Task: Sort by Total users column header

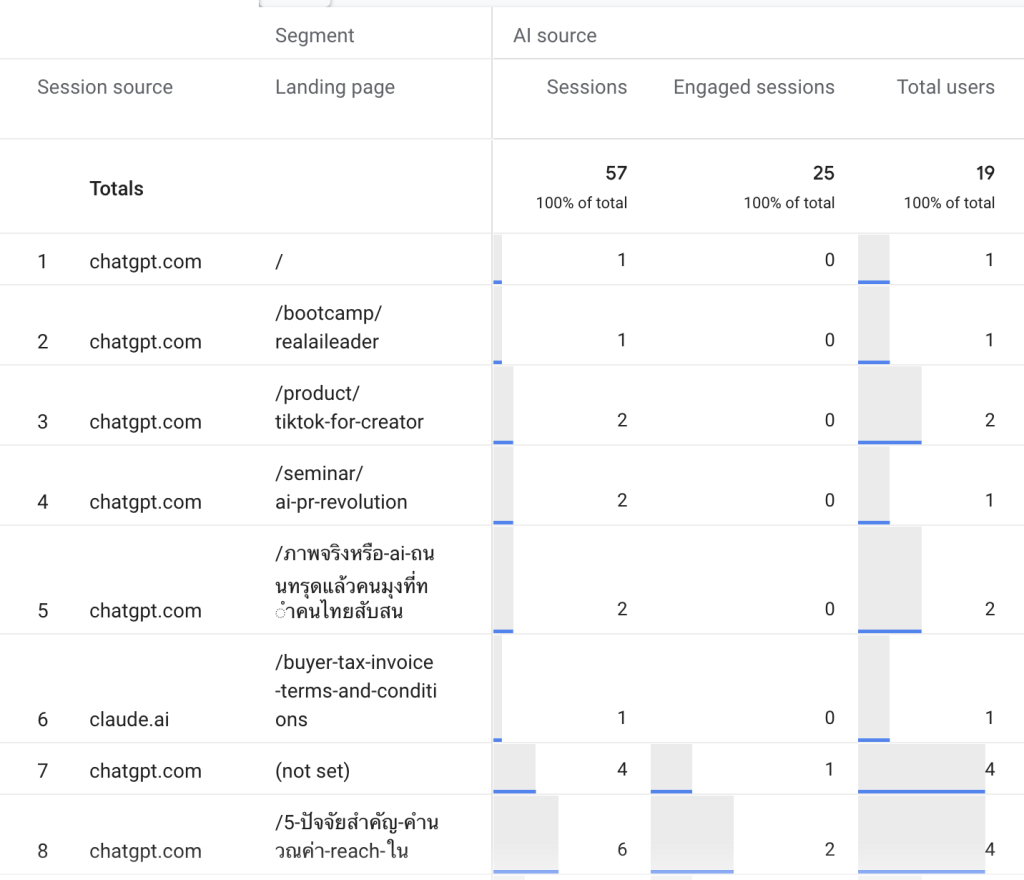Action: click(945, 87)
